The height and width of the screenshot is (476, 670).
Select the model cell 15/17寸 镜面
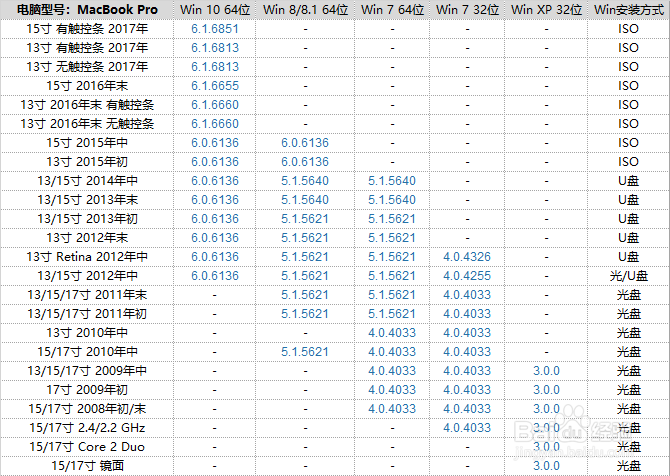[87, 466]
